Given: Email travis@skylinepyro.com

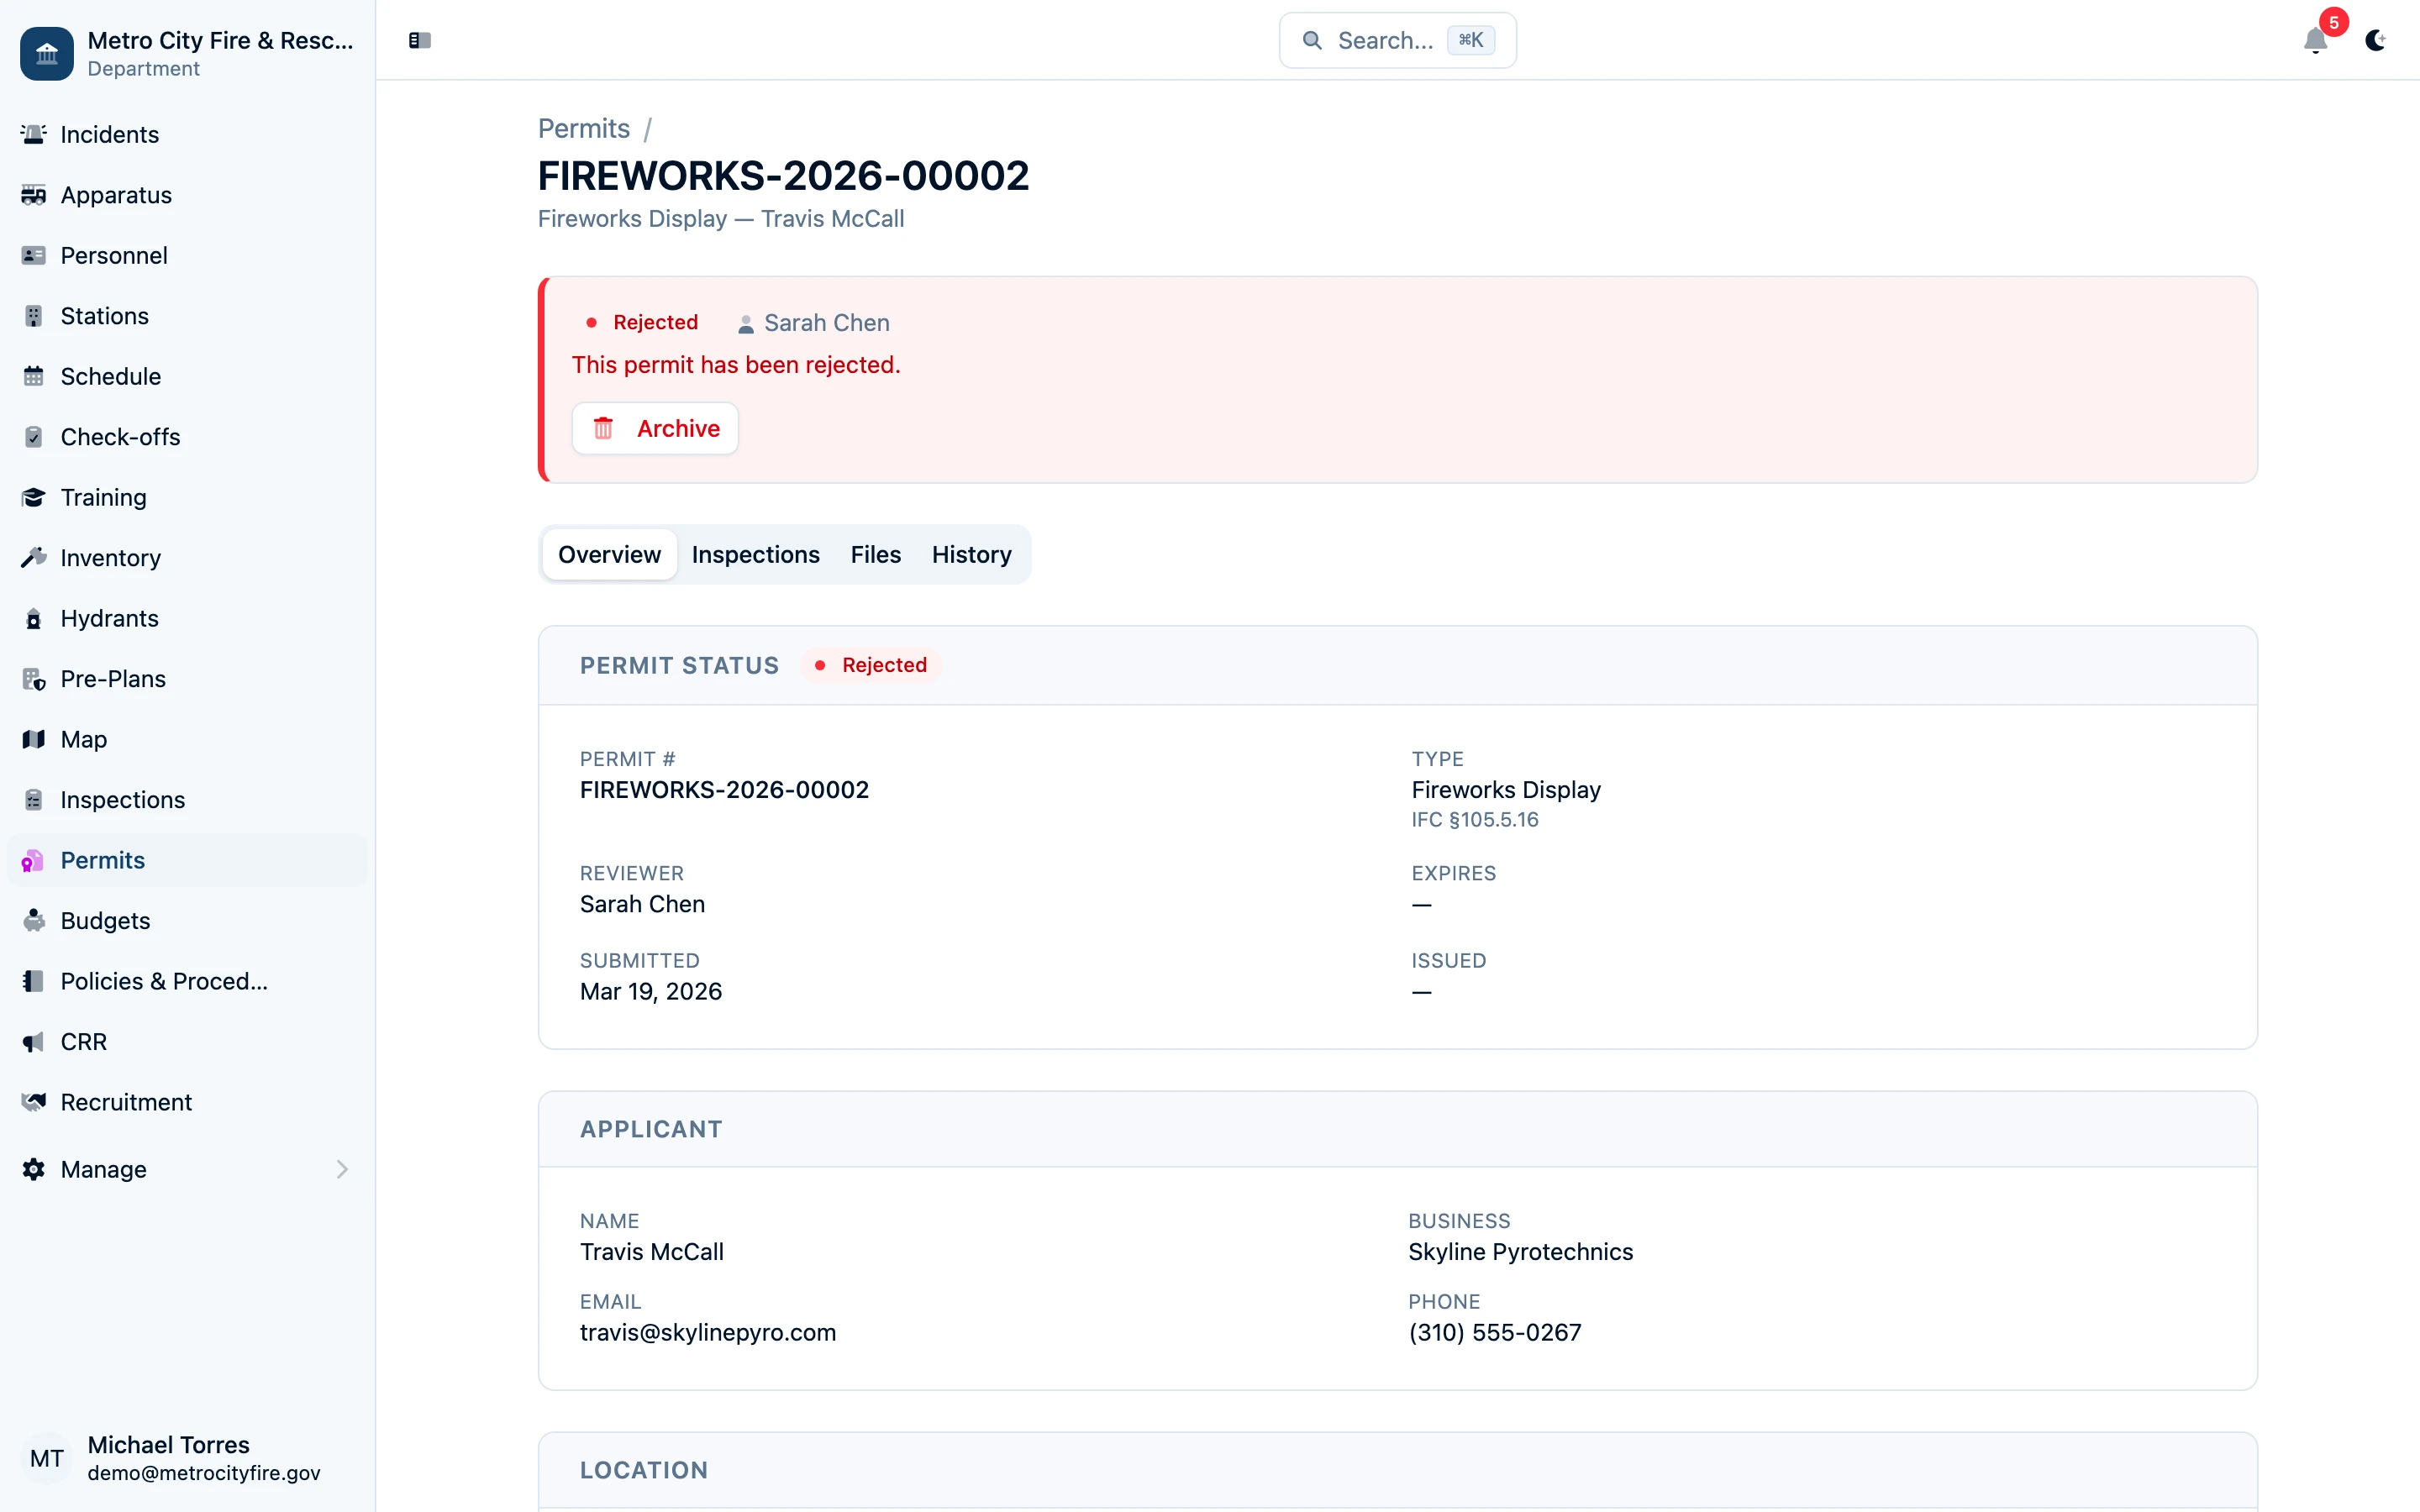Looking at the screenshot, I should point(707,1332).
